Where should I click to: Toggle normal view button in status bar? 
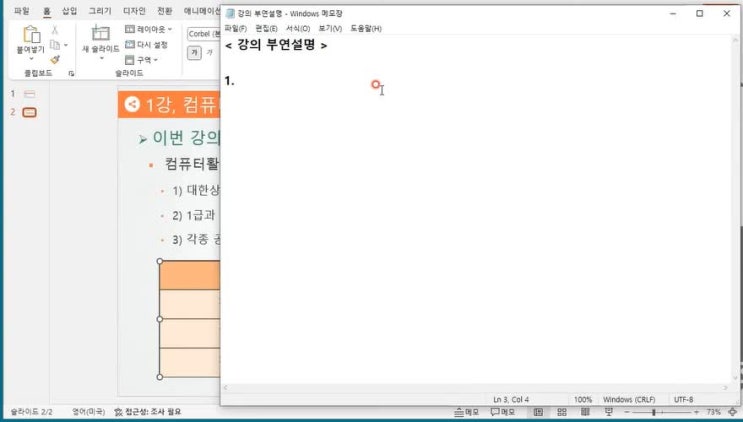pyautogui.click(x=538, y=412)
